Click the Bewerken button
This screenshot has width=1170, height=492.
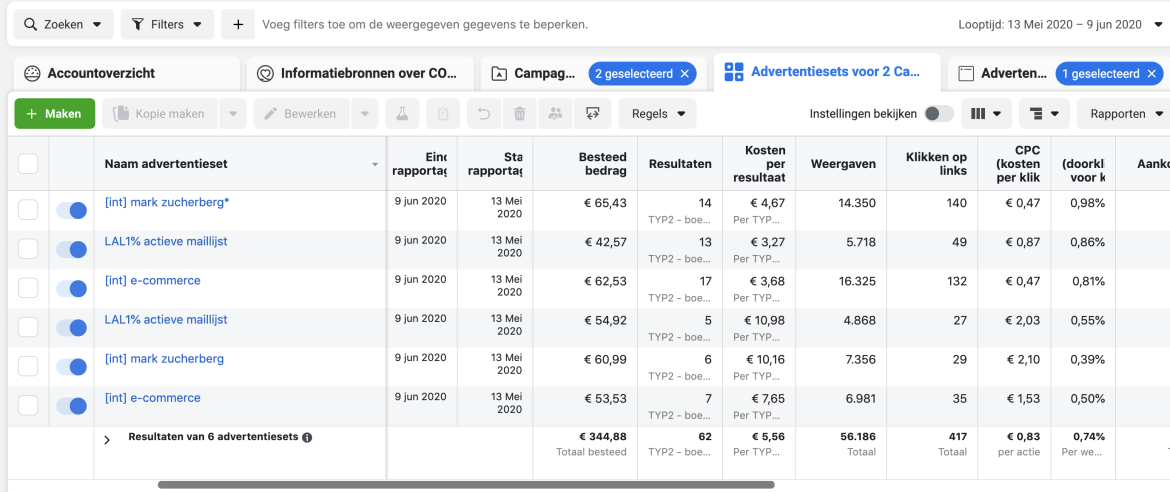point(302,113)
